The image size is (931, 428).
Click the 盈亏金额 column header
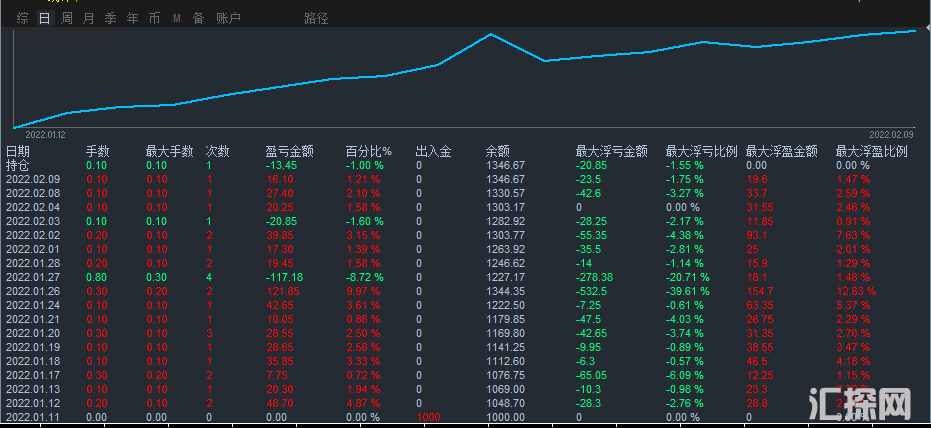pos(289,152)
